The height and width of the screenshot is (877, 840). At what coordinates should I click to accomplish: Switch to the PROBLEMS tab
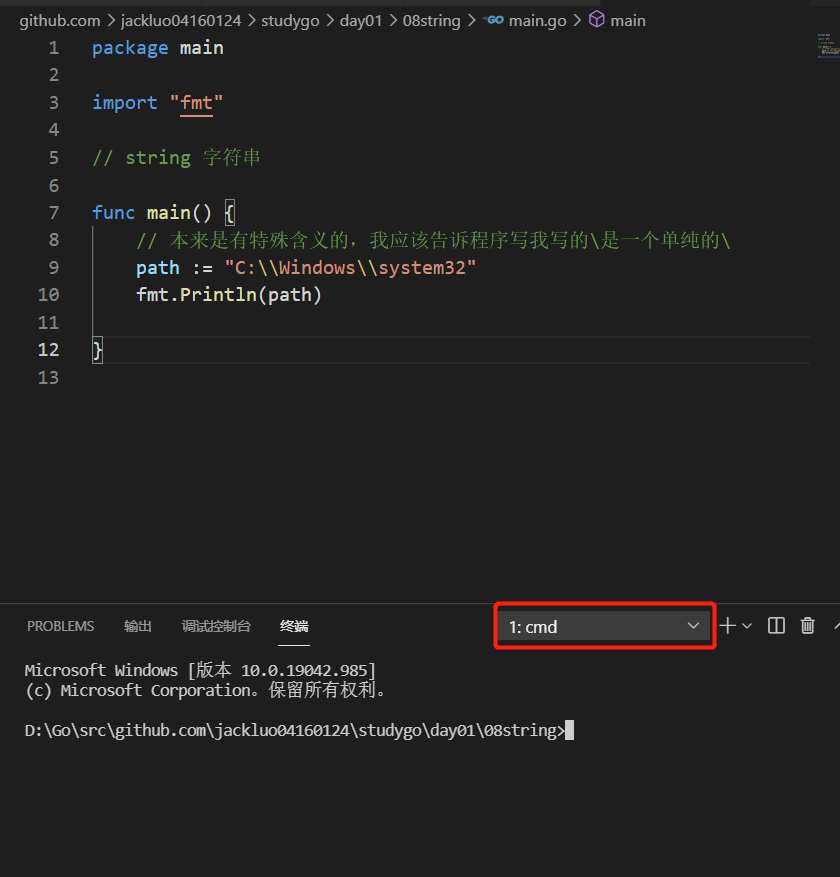(60, 626)
